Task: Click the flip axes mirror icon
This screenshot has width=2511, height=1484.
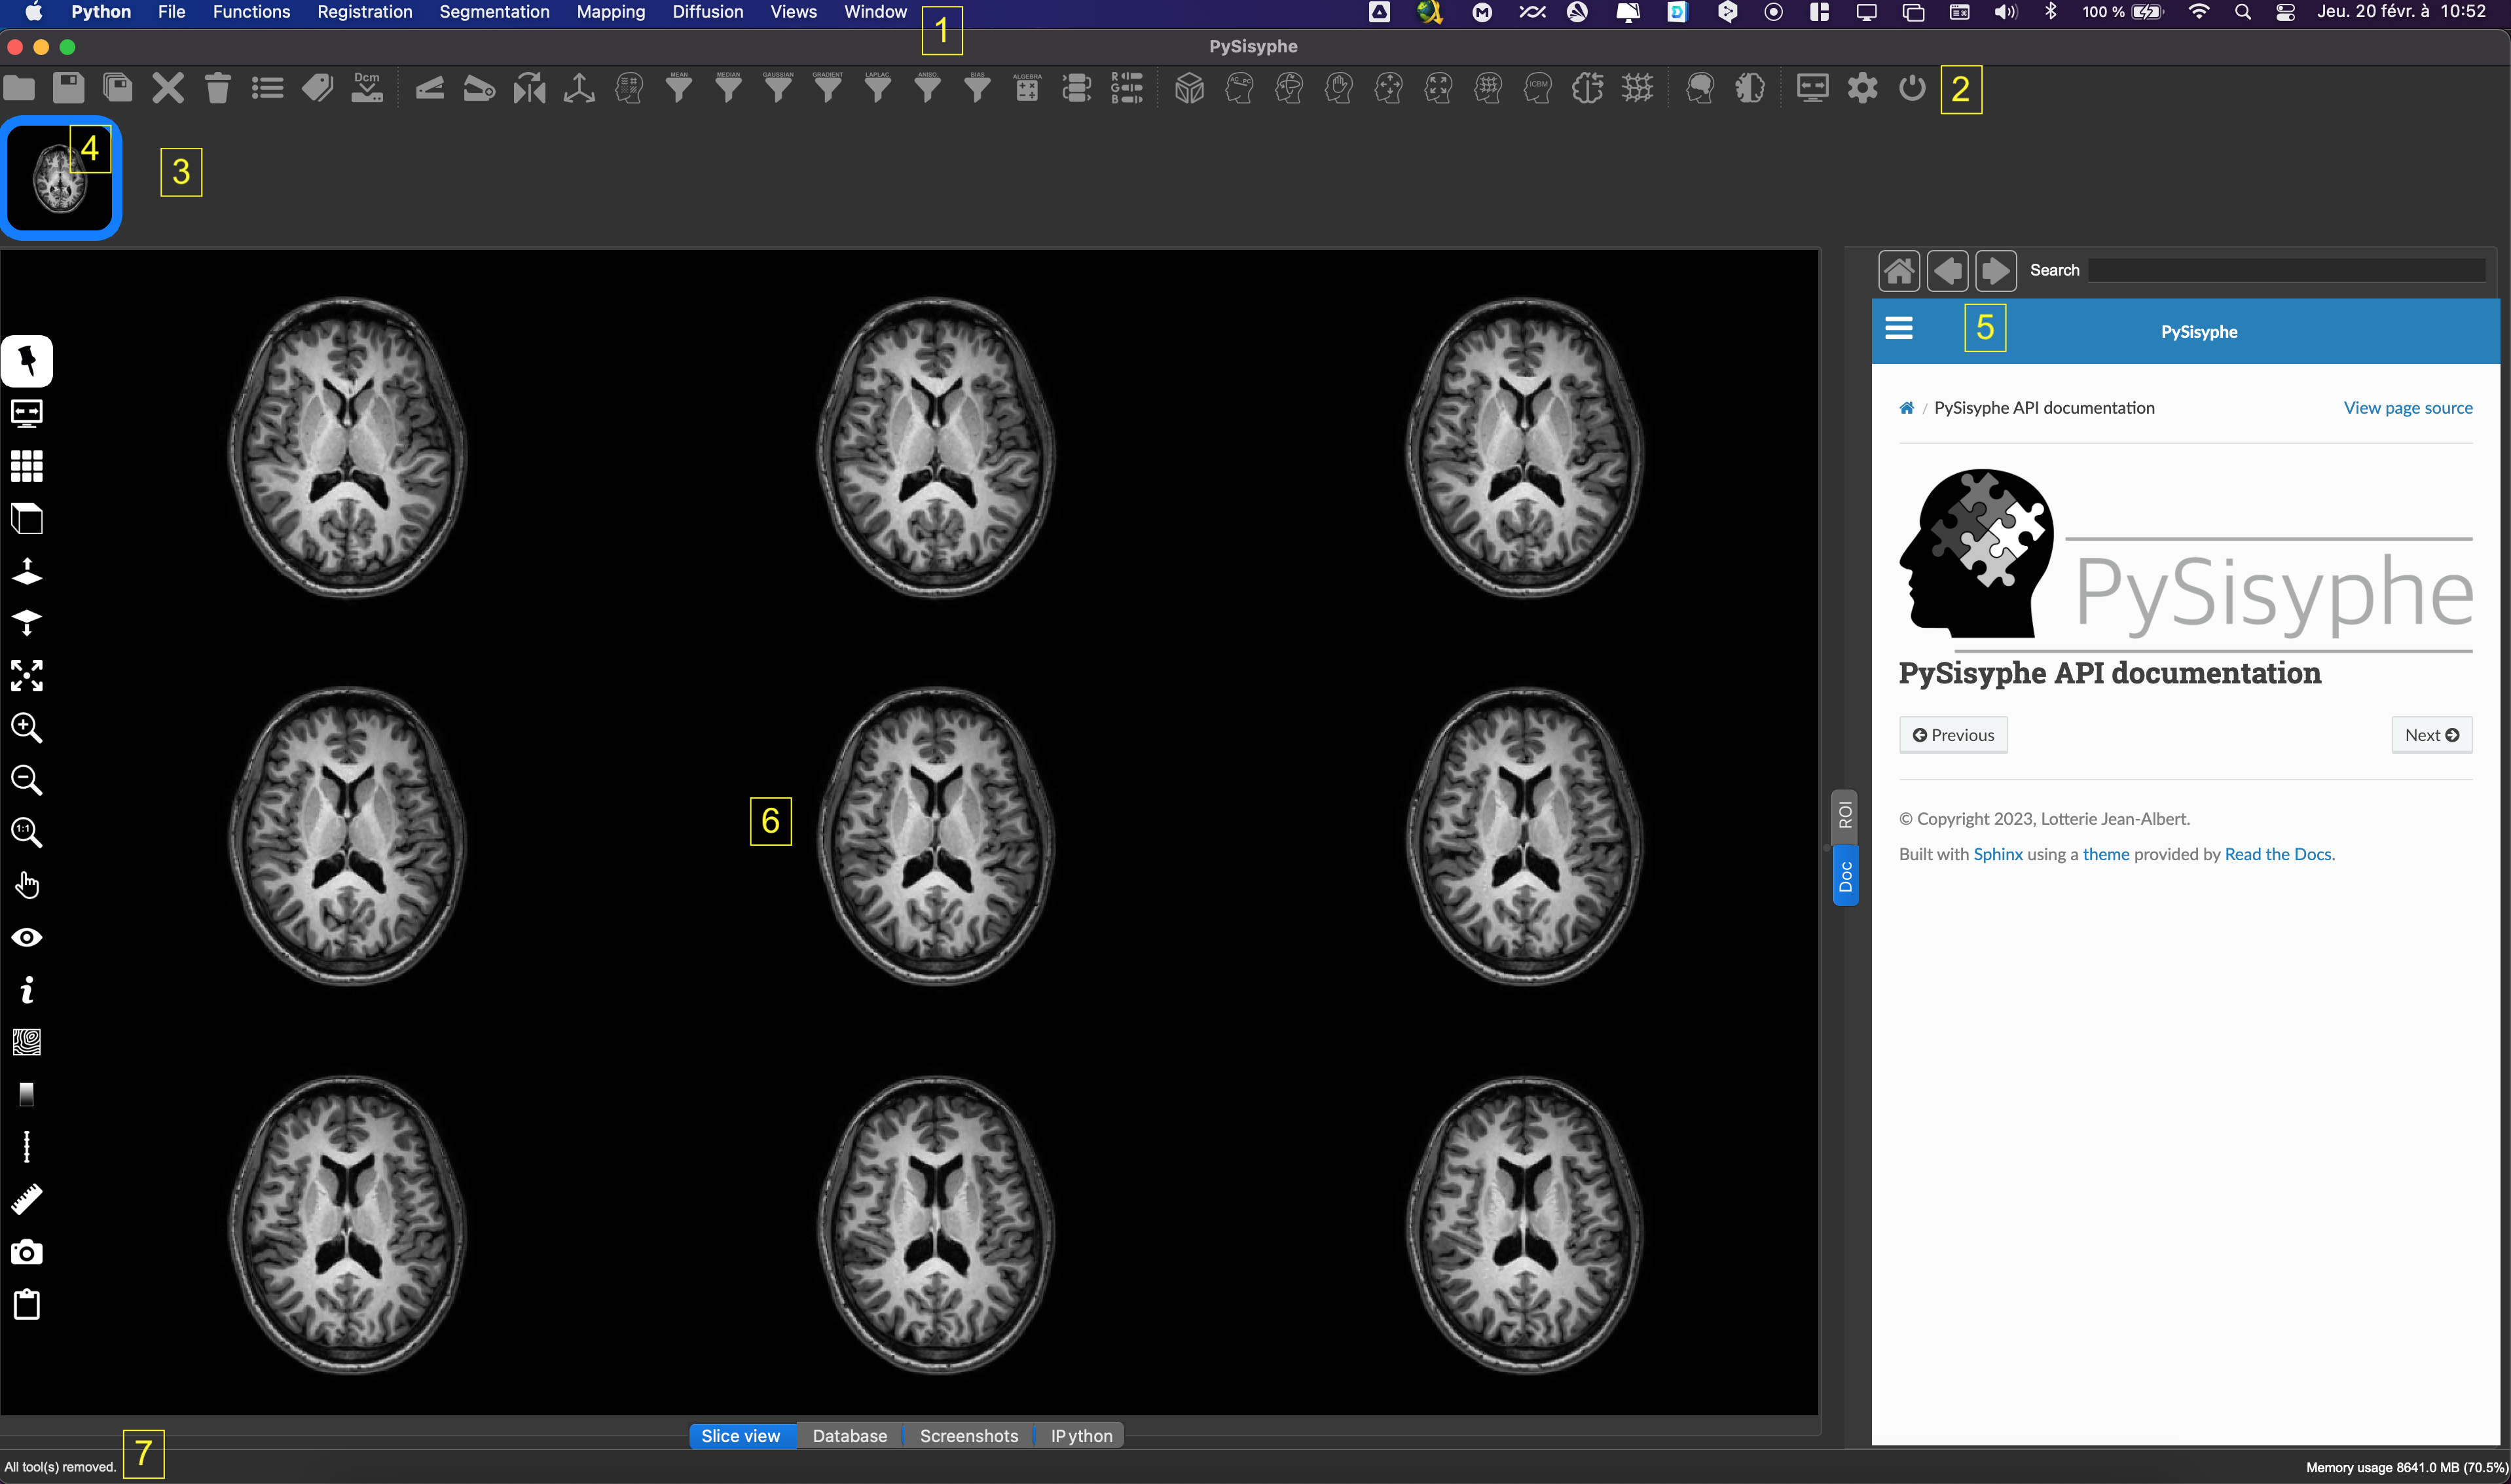Action: (529, 88)
